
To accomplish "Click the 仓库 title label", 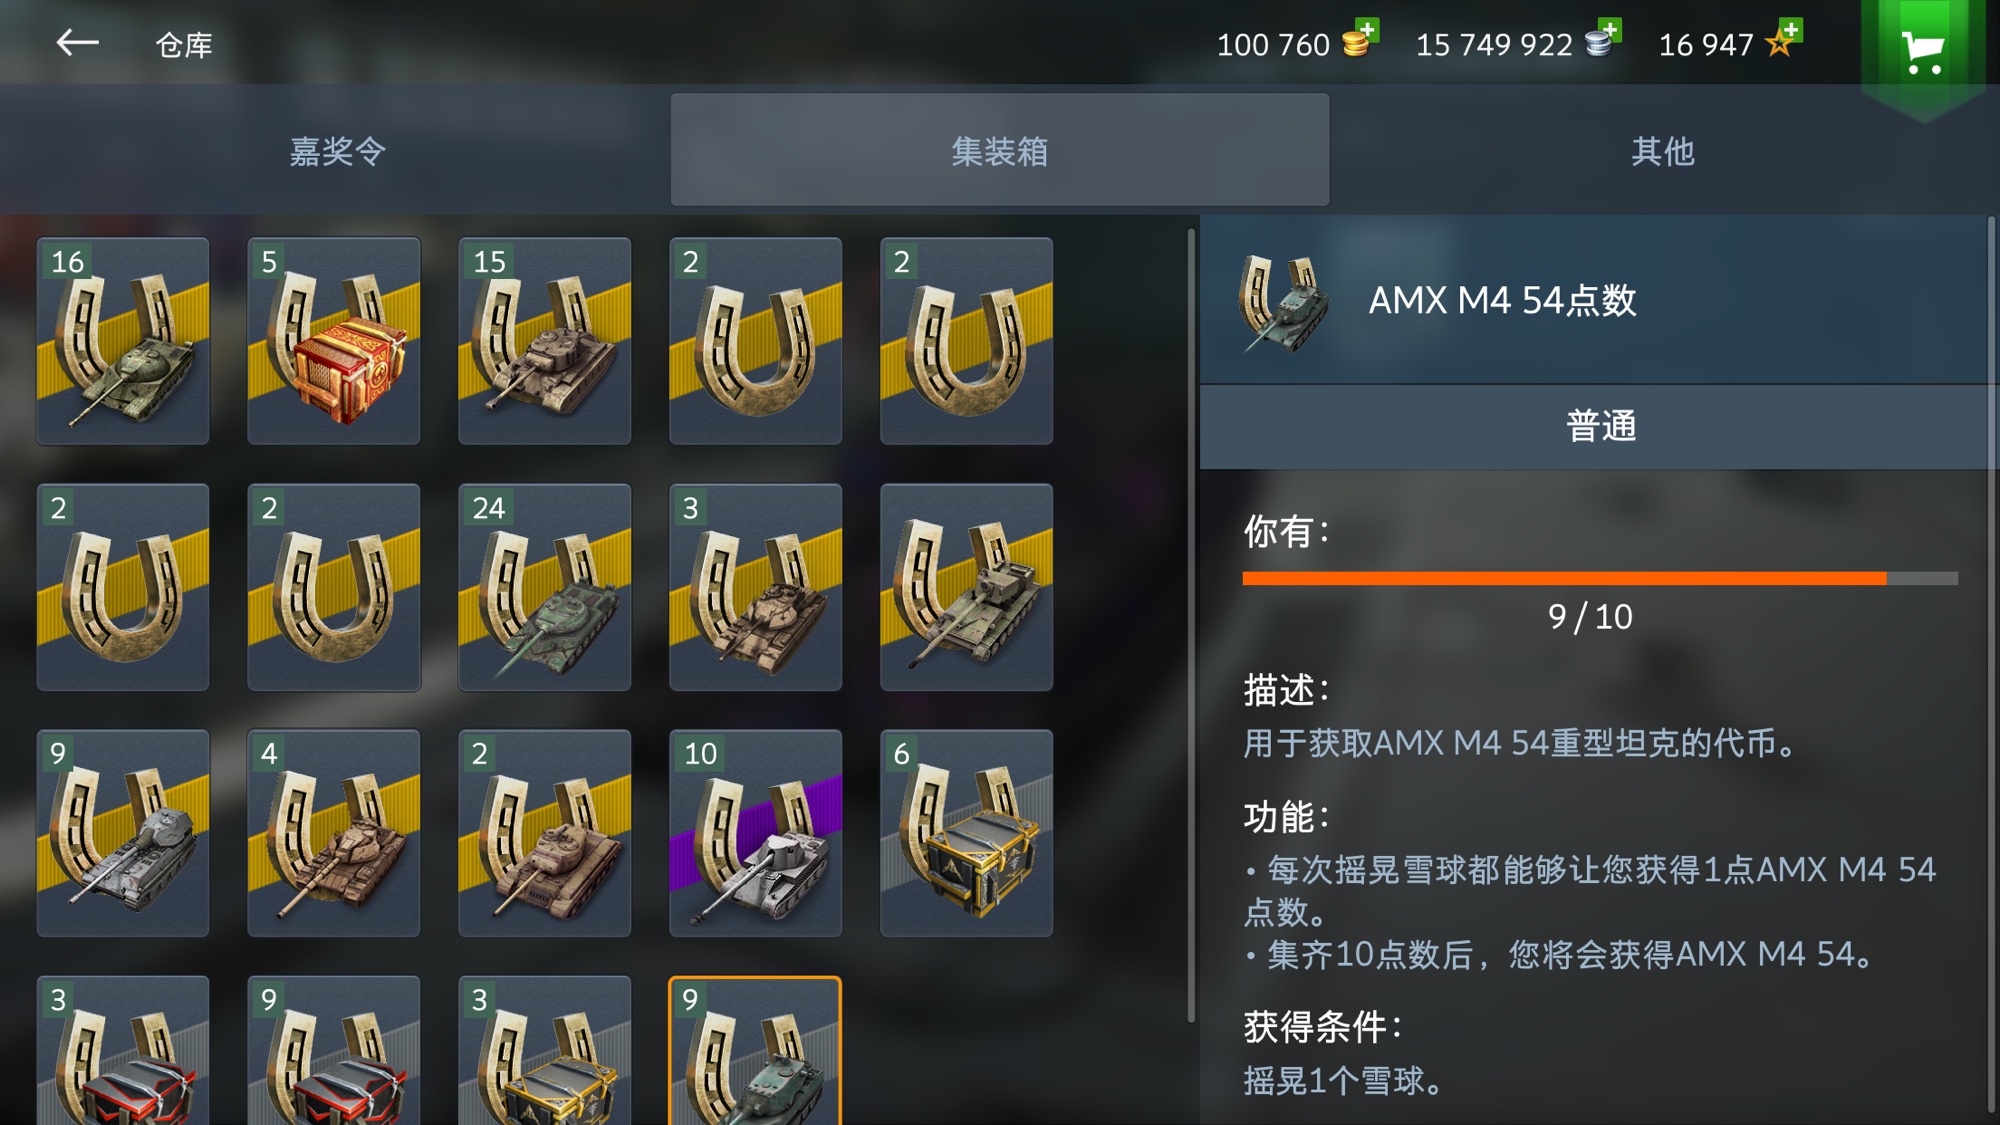I will coord(184,45).
